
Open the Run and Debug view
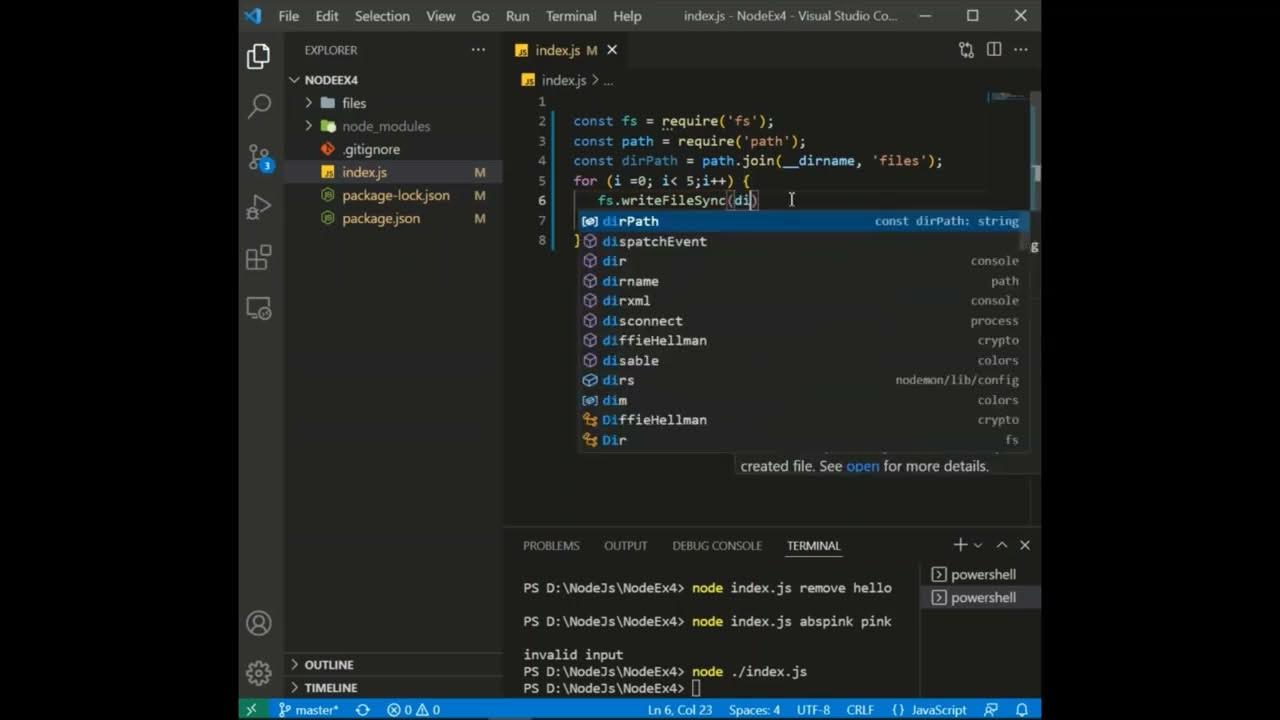(259, 207)
